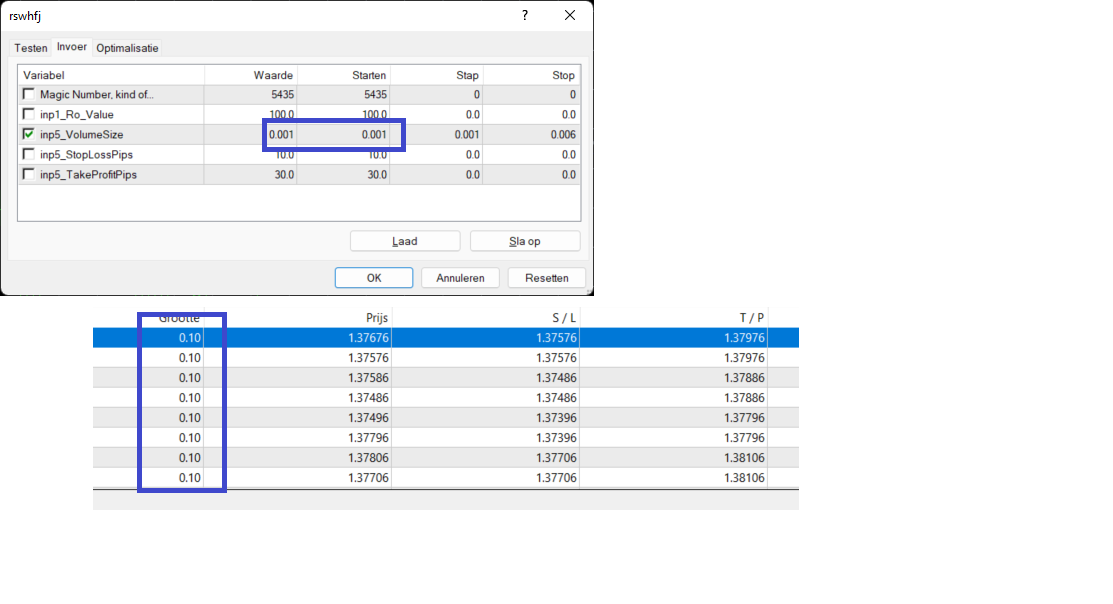Click the T / P column header
This screenshot has height=604, width=1113.
752,318
